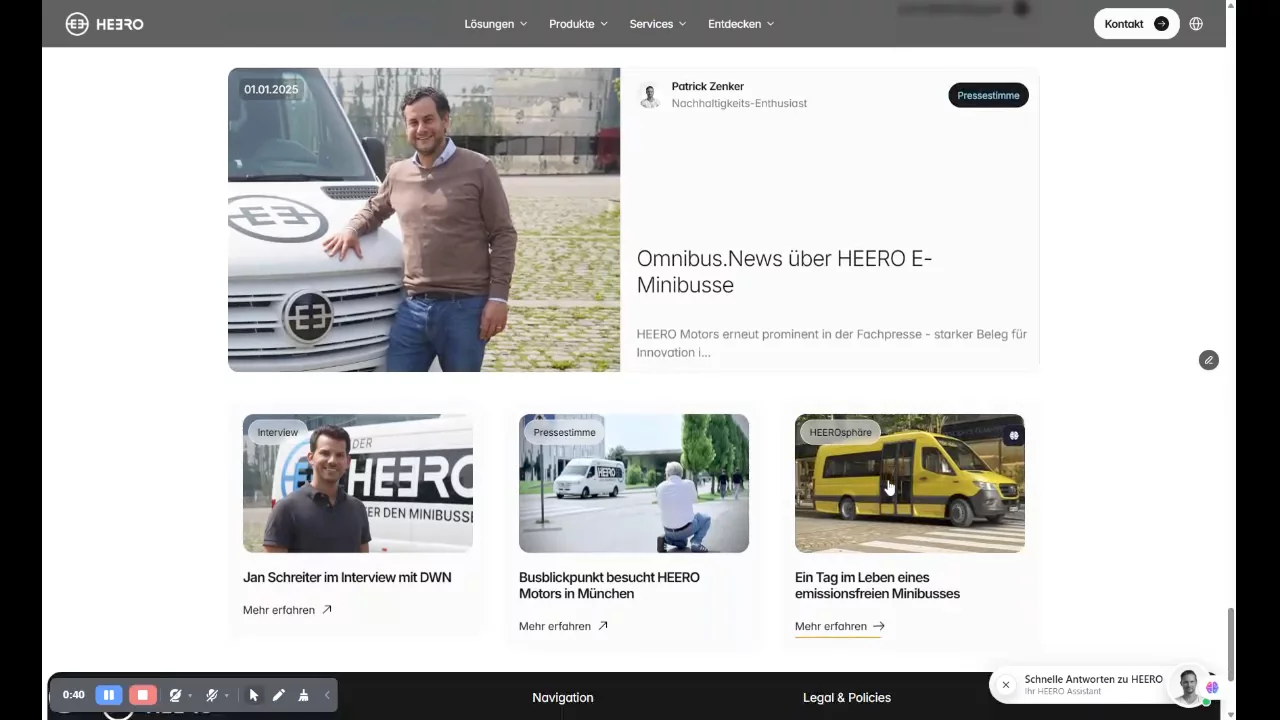Viewport: 1280px width, 720px height.
Task: Open the microphone options dropdown arrow
Action: click(227, 696)
